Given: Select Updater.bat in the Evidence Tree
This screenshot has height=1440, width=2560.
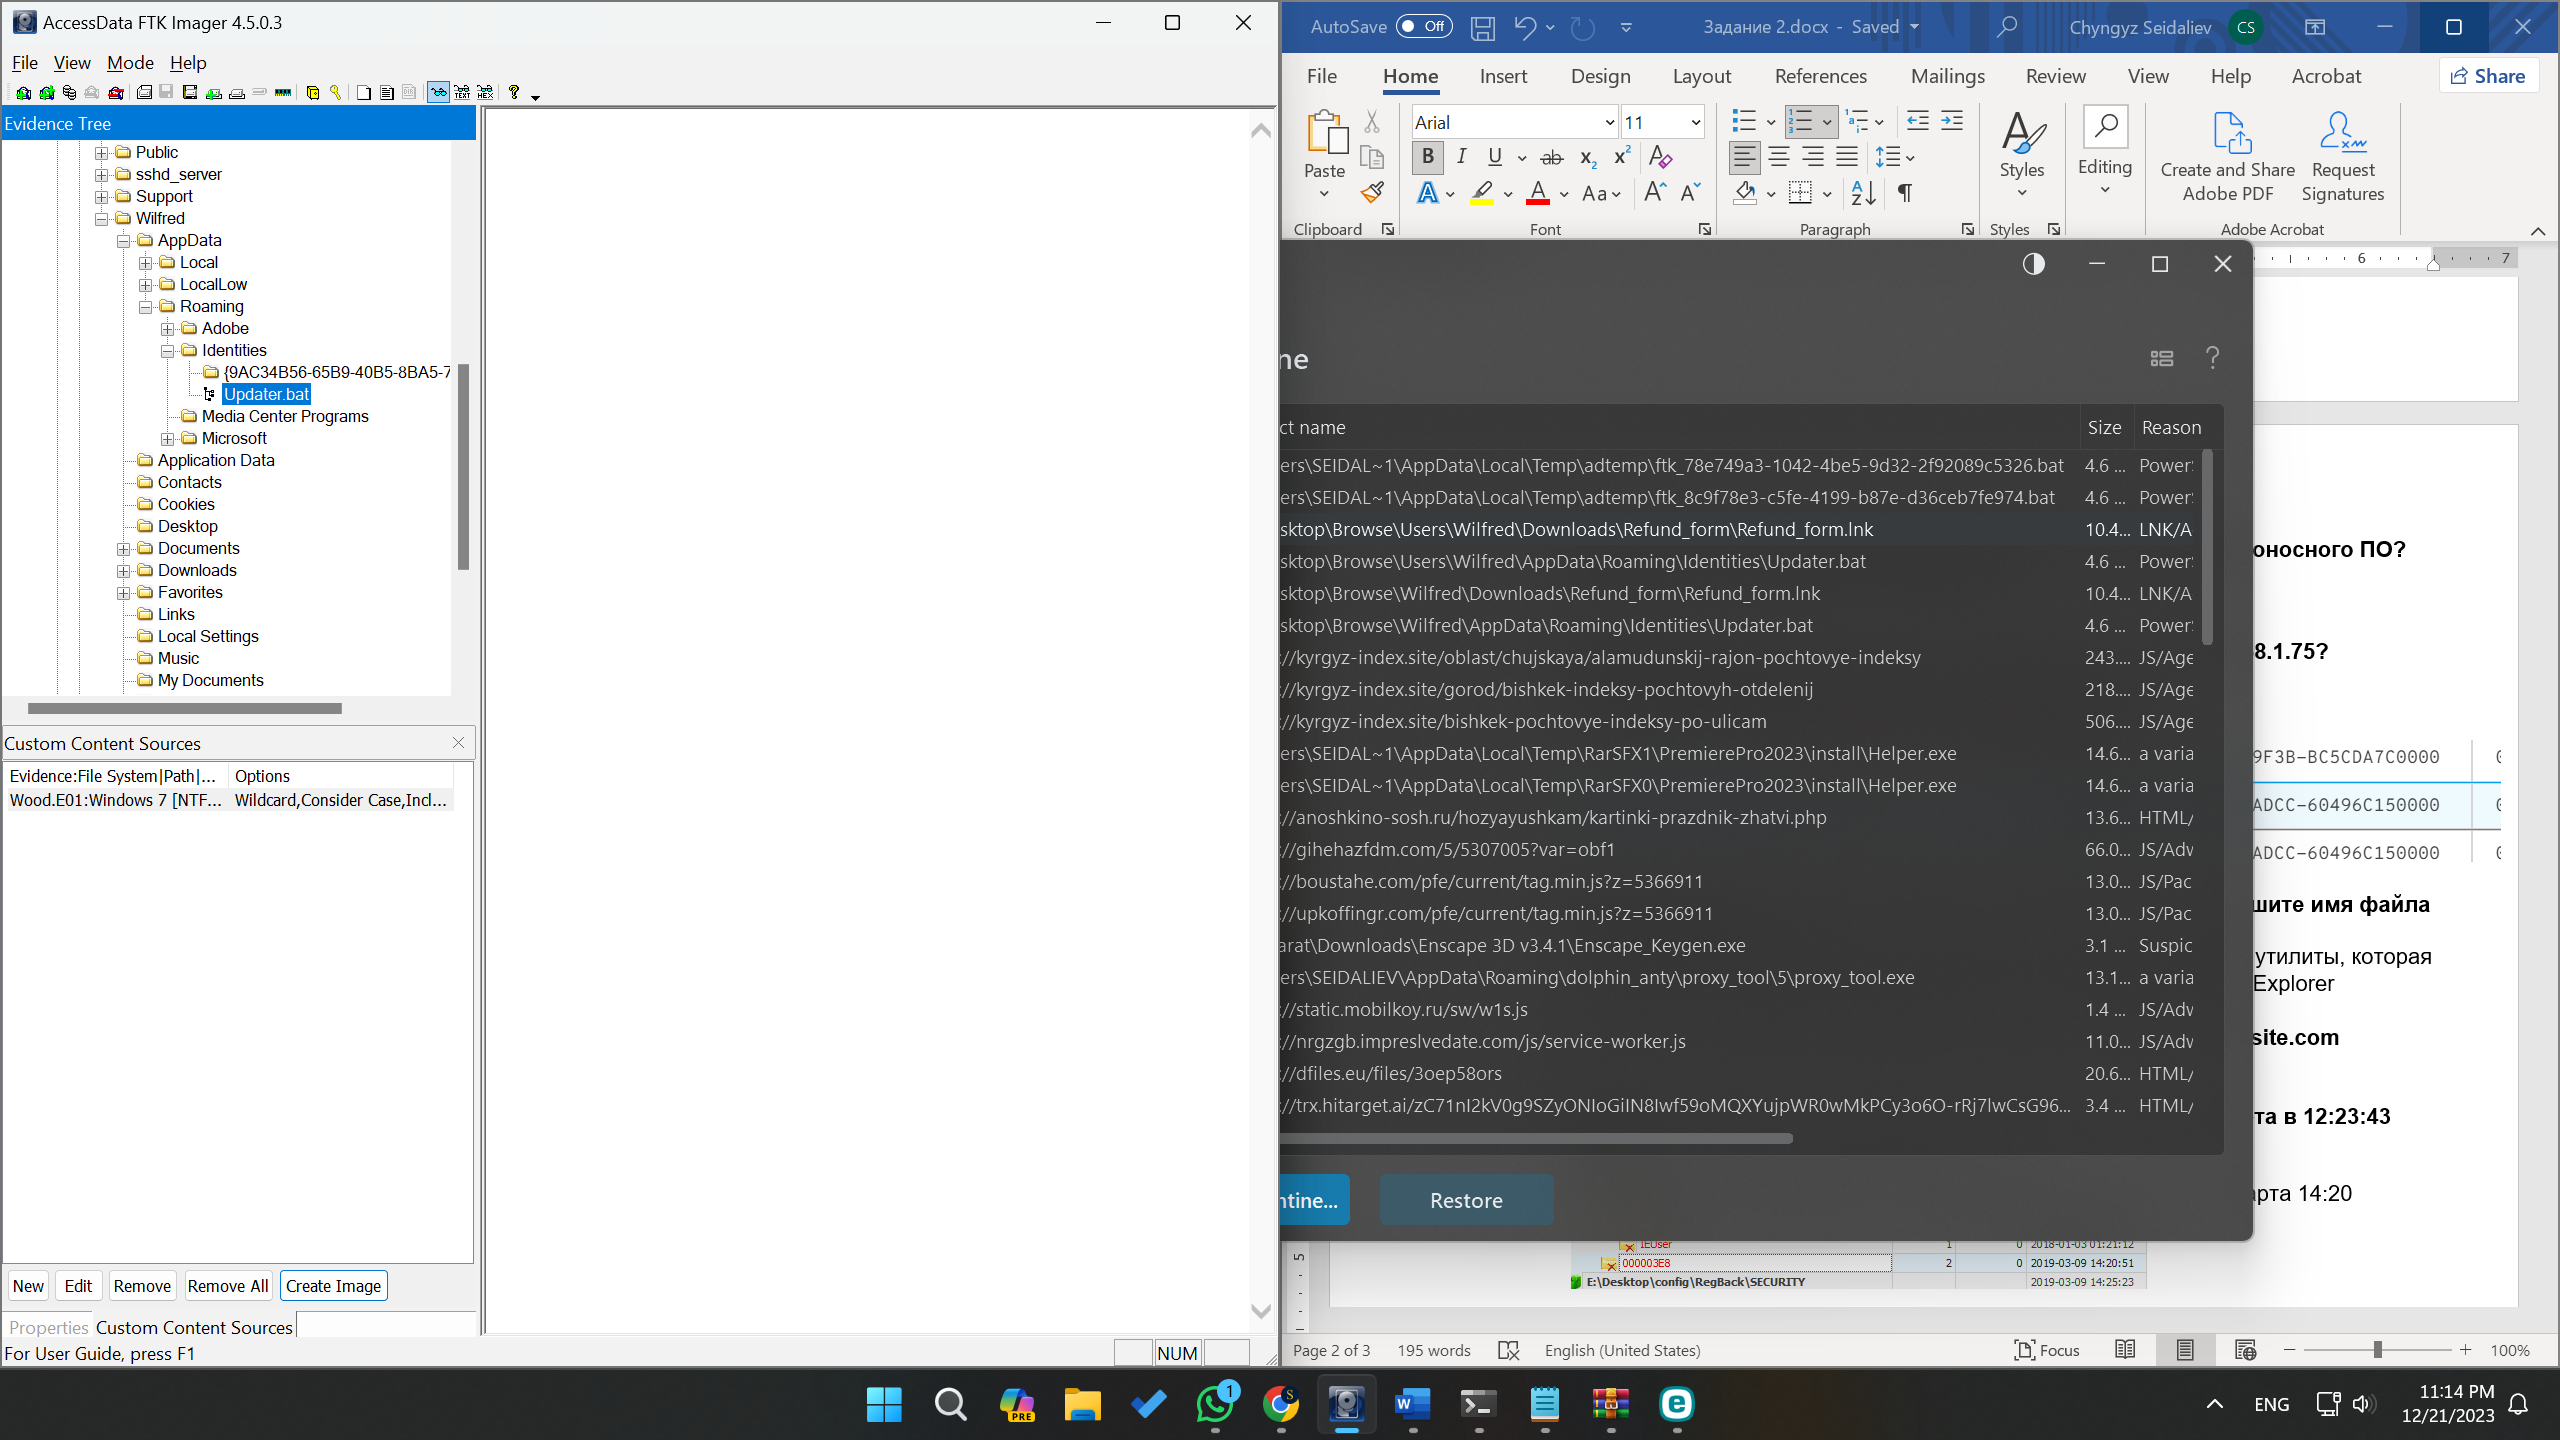Looking at the screenshot, I should (x=266, y=394).
